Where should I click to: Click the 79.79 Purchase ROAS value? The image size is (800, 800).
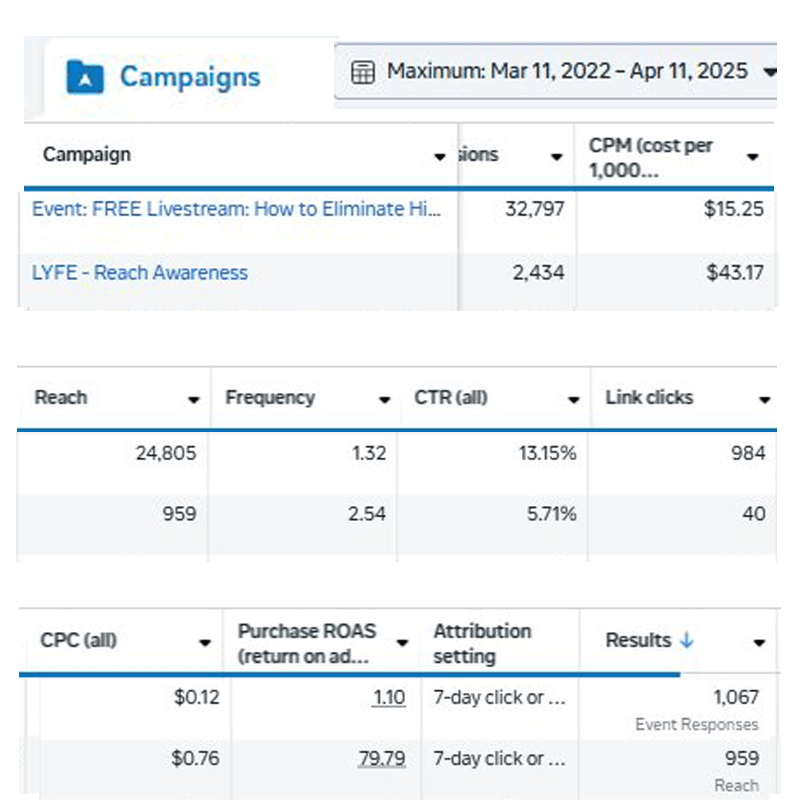382,758
